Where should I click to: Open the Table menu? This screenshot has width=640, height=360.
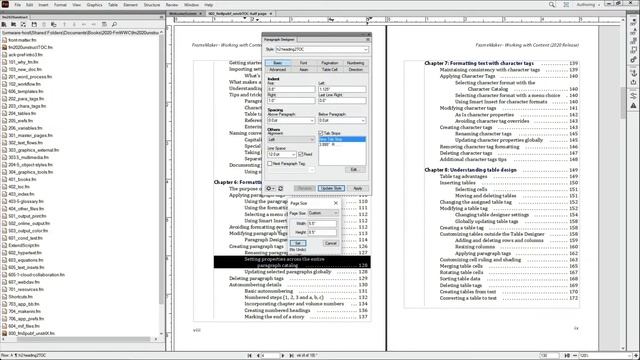click(113, 5)
